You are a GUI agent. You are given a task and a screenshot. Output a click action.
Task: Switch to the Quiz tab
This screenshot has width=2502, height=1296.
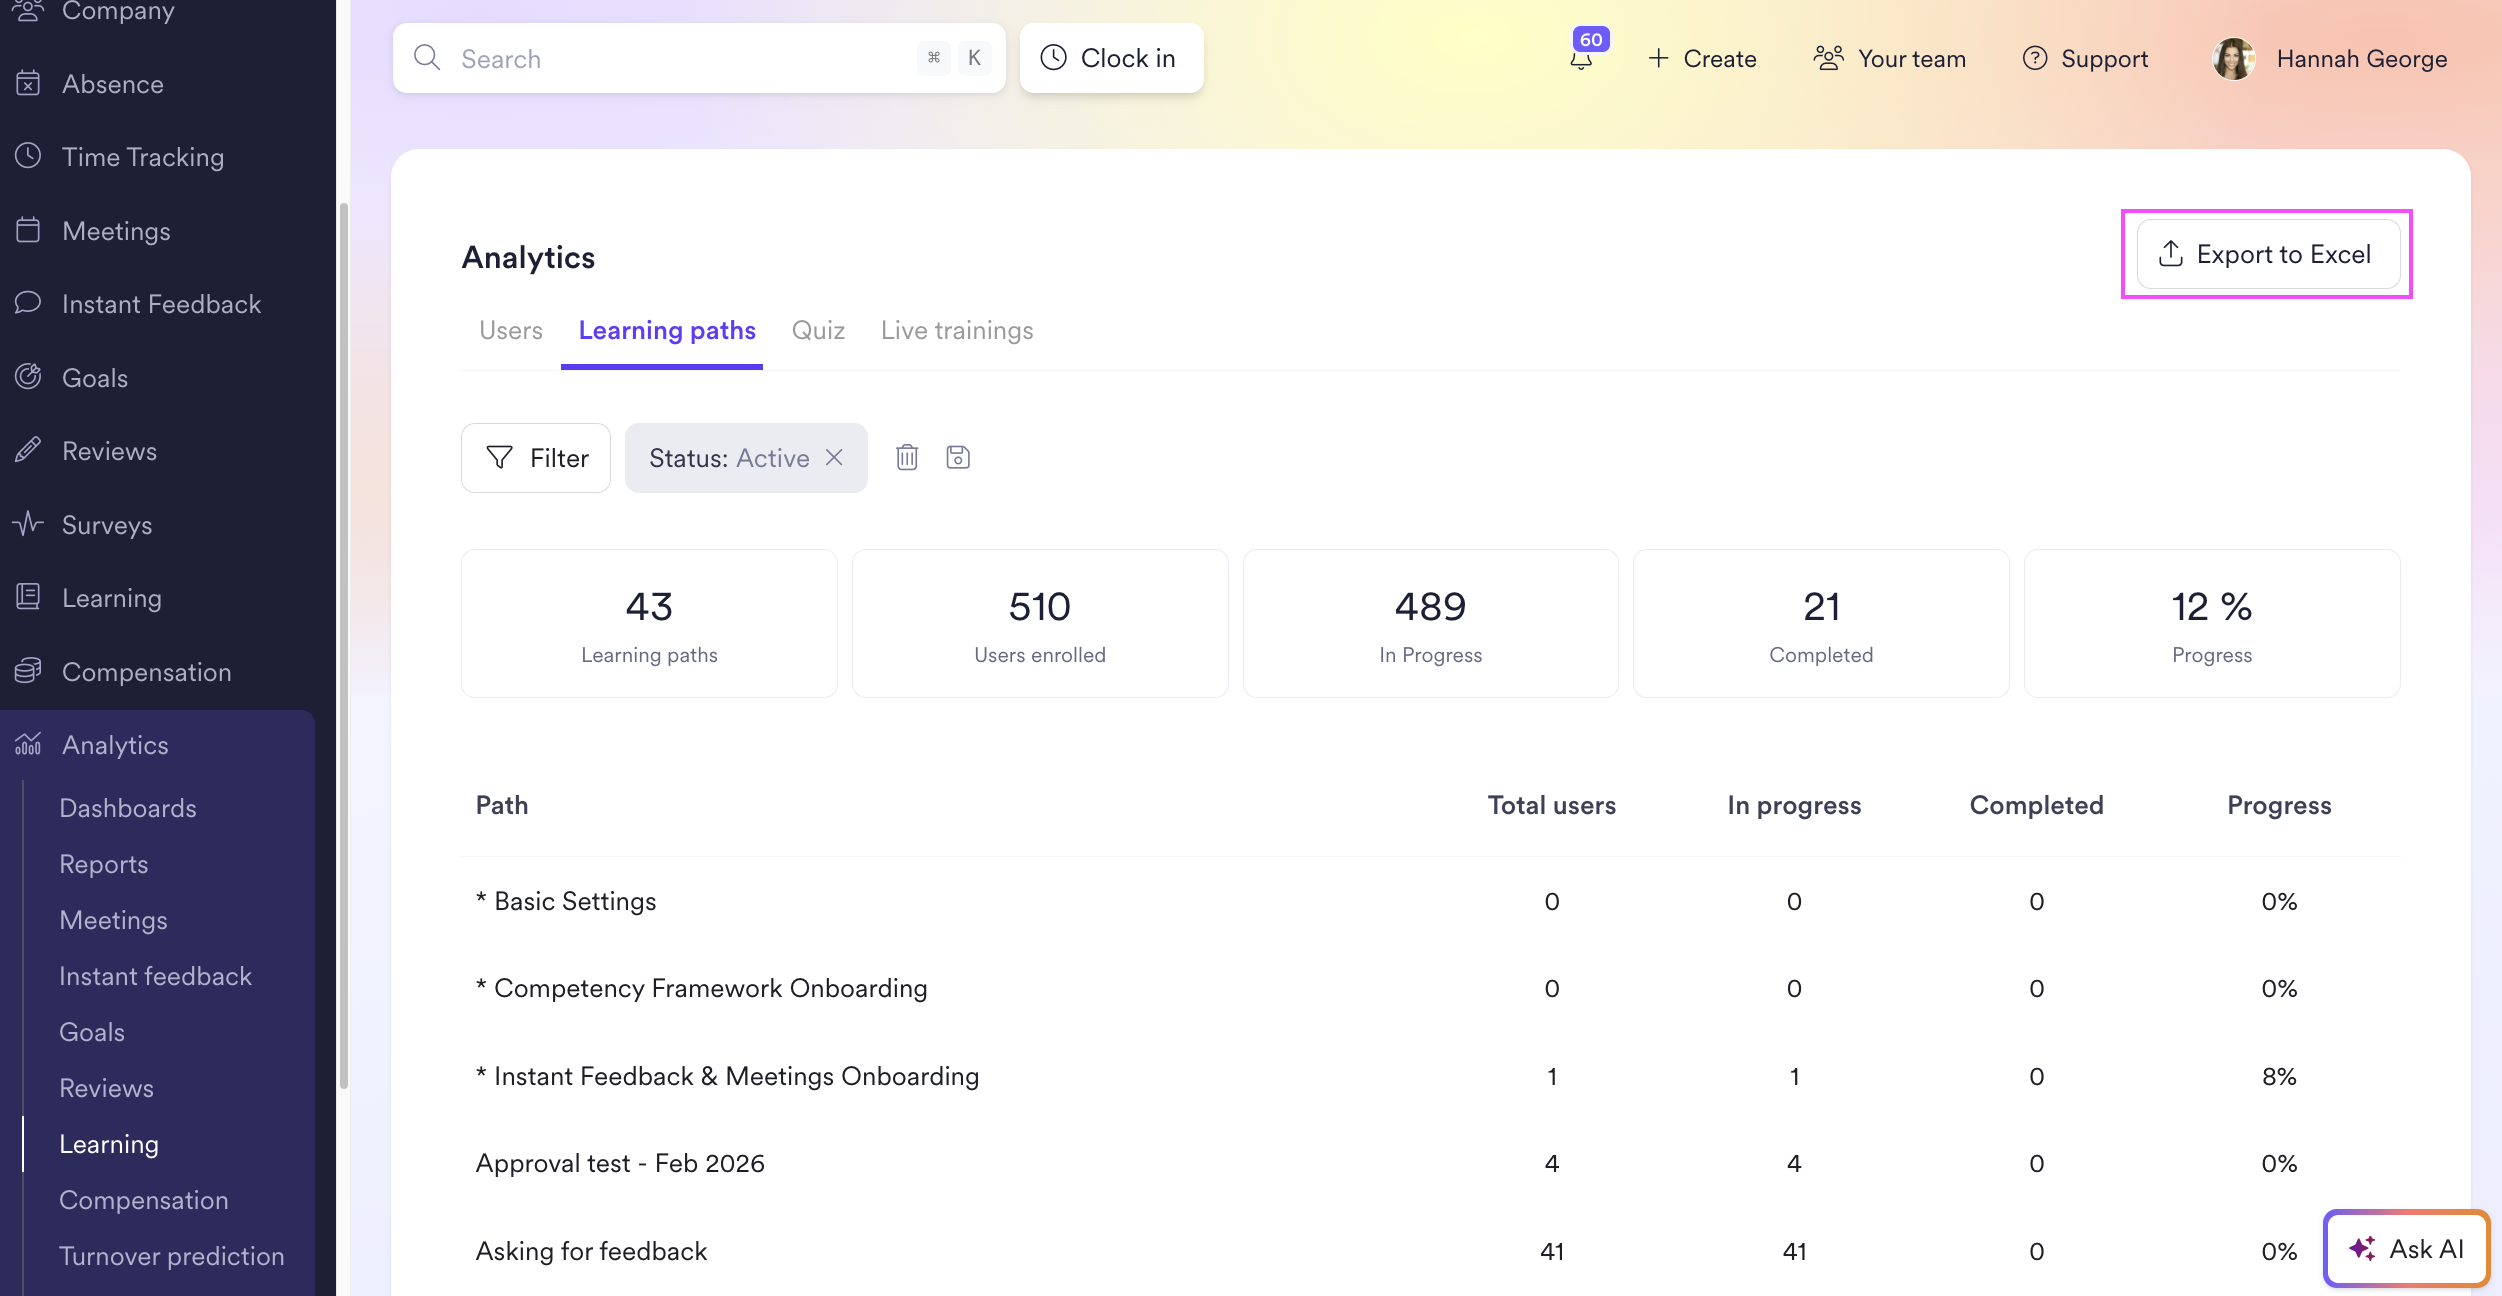coord(818,331)
